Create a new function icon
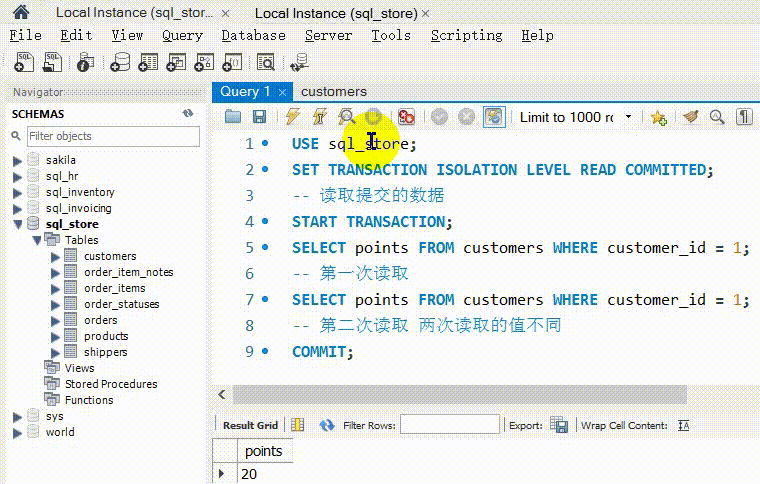760x484 pixels. 232,62
